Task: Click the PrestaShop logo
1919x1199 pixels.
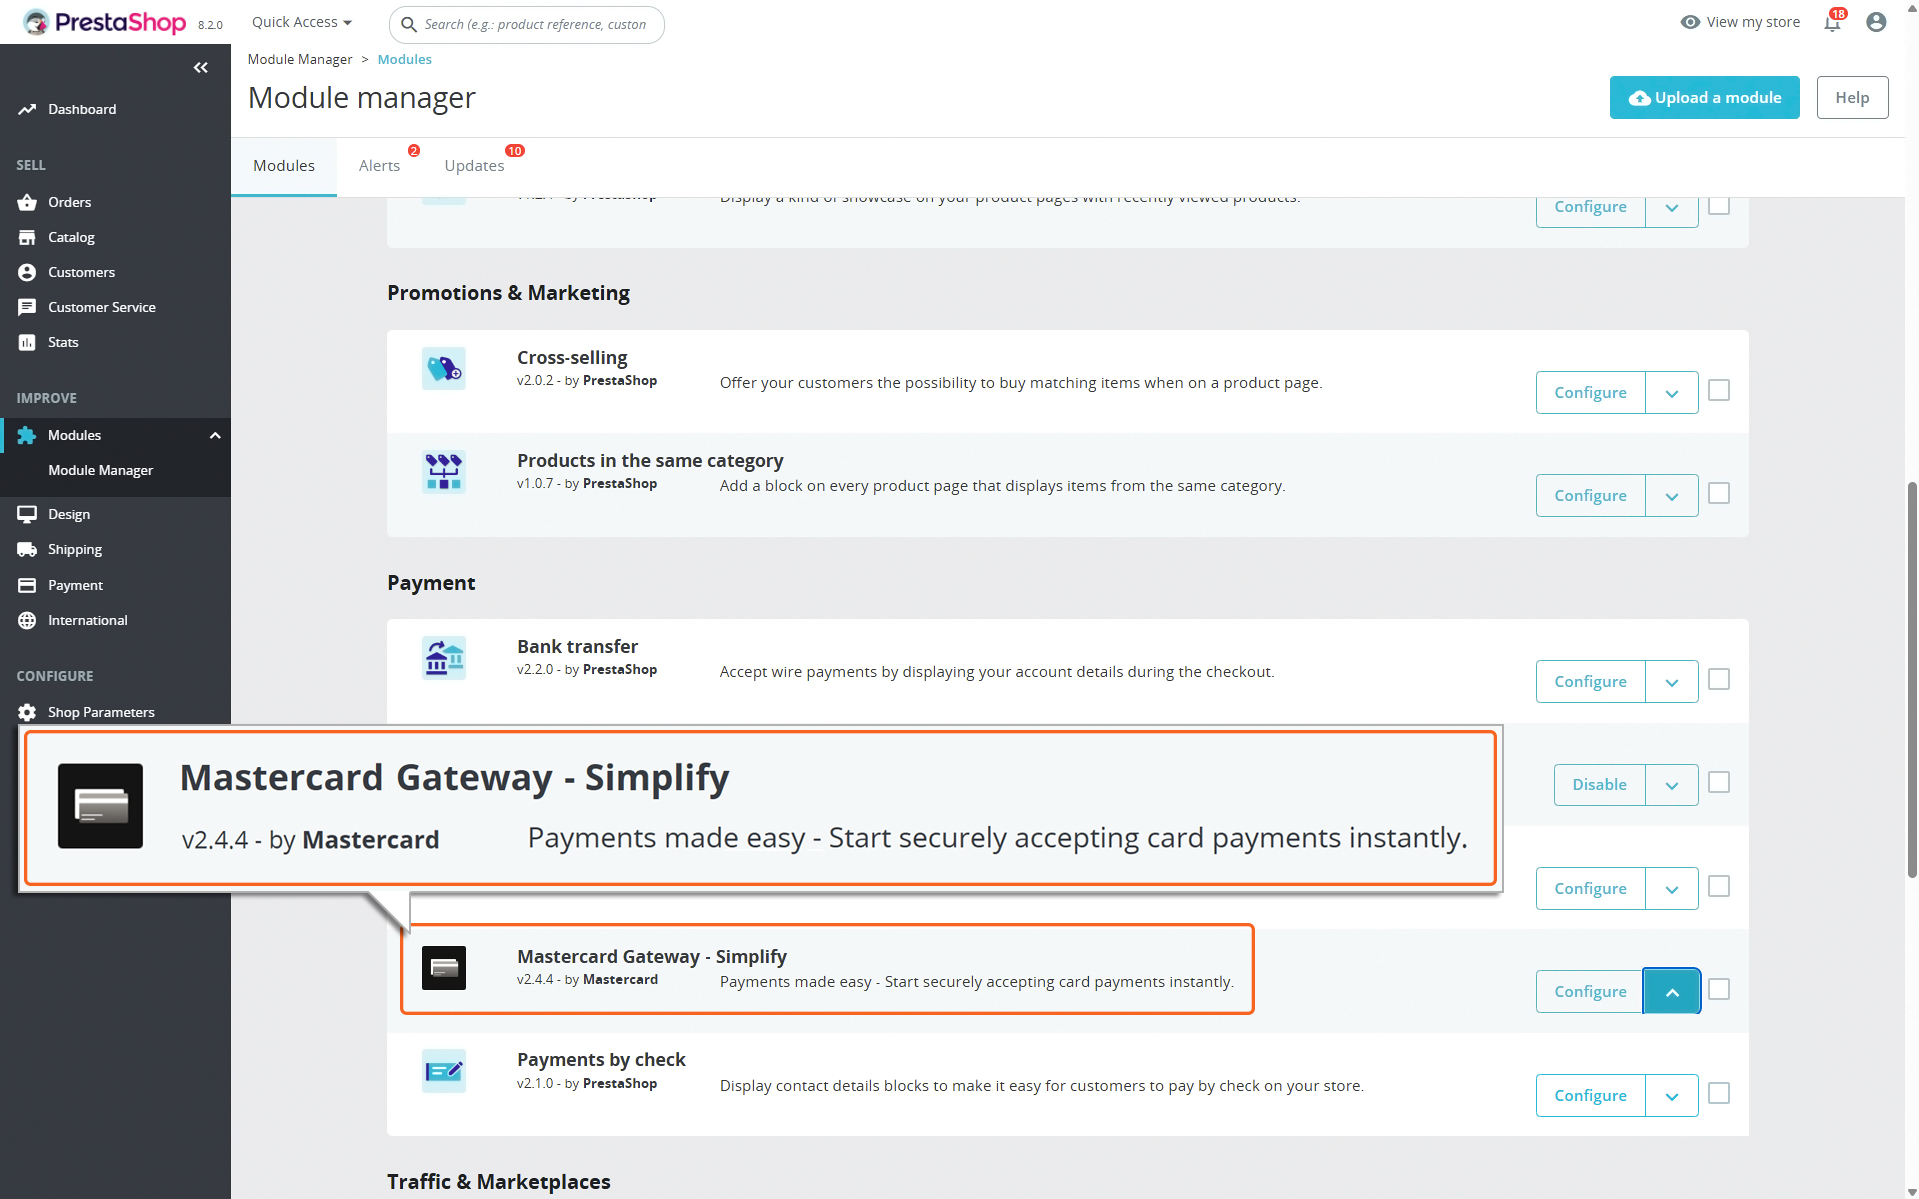Action: click(x=105, y=22)
